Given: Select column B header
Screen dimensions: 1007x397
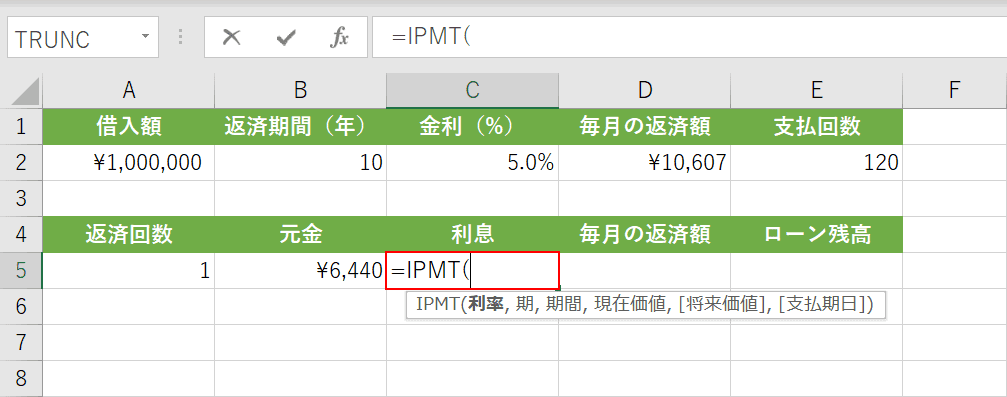Looking at the screenshot, I should (301, 91).
